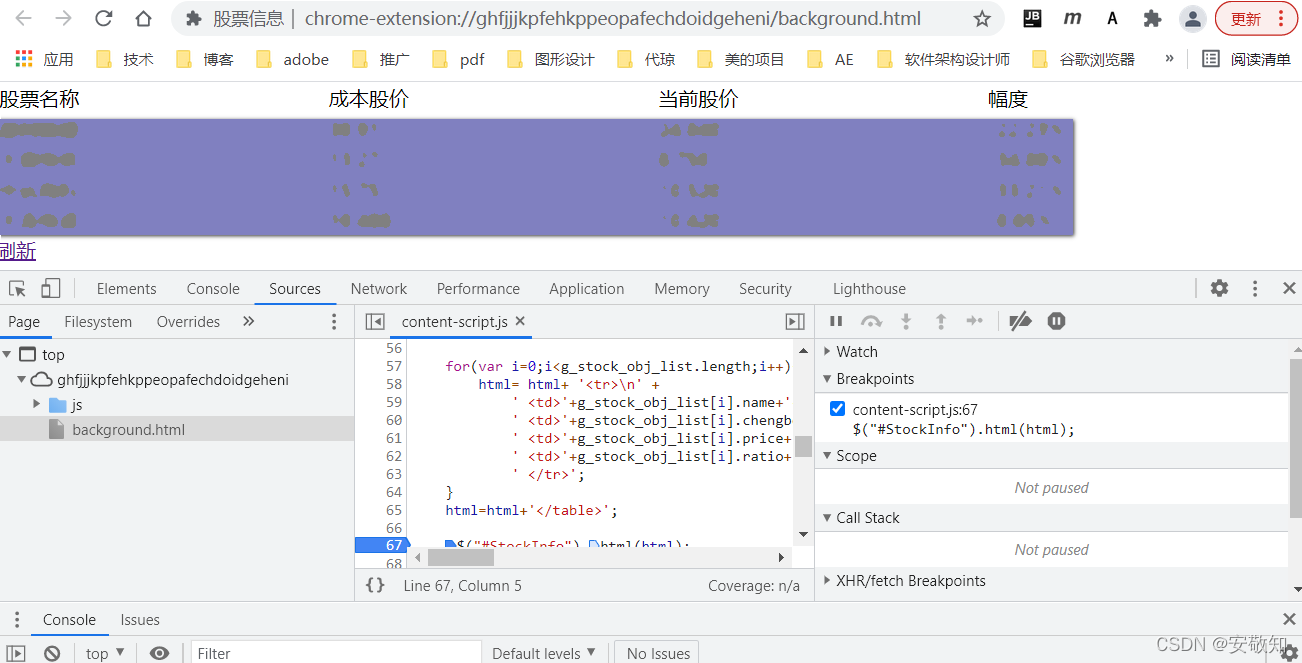Reload the page with refresh icon
This screenshot has height=663, width=1302.
103,18
